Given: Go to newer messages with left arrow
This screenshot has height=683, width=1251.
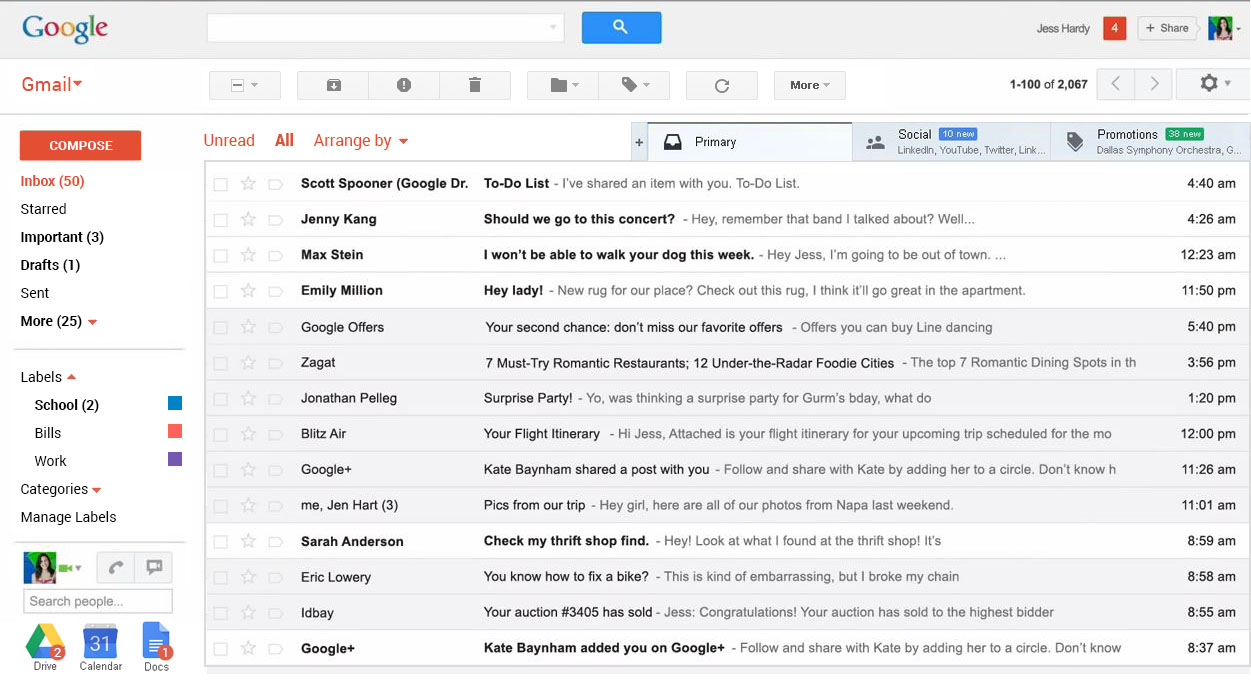Looking at the screenshot, I should 1116,84.
